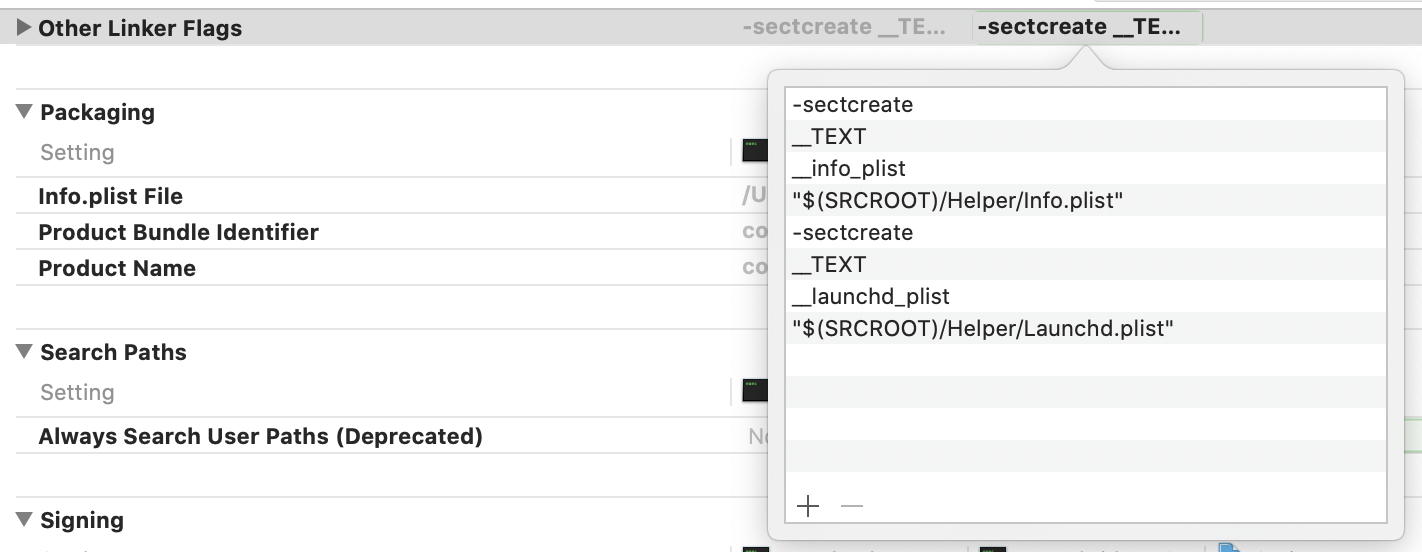Image resolution: width=1422 pixels, height=552 pixels.
Task: Click the plus button to add linker flag
Action: (808, 506)
